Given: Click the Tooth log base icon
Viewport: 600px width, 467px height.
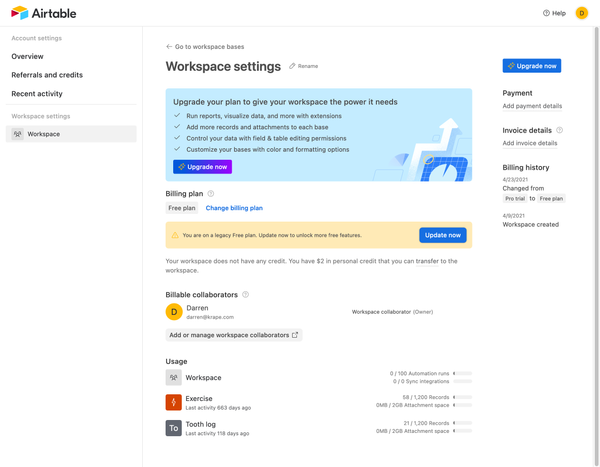Looking at the screenshot, I should click(174, 428).
